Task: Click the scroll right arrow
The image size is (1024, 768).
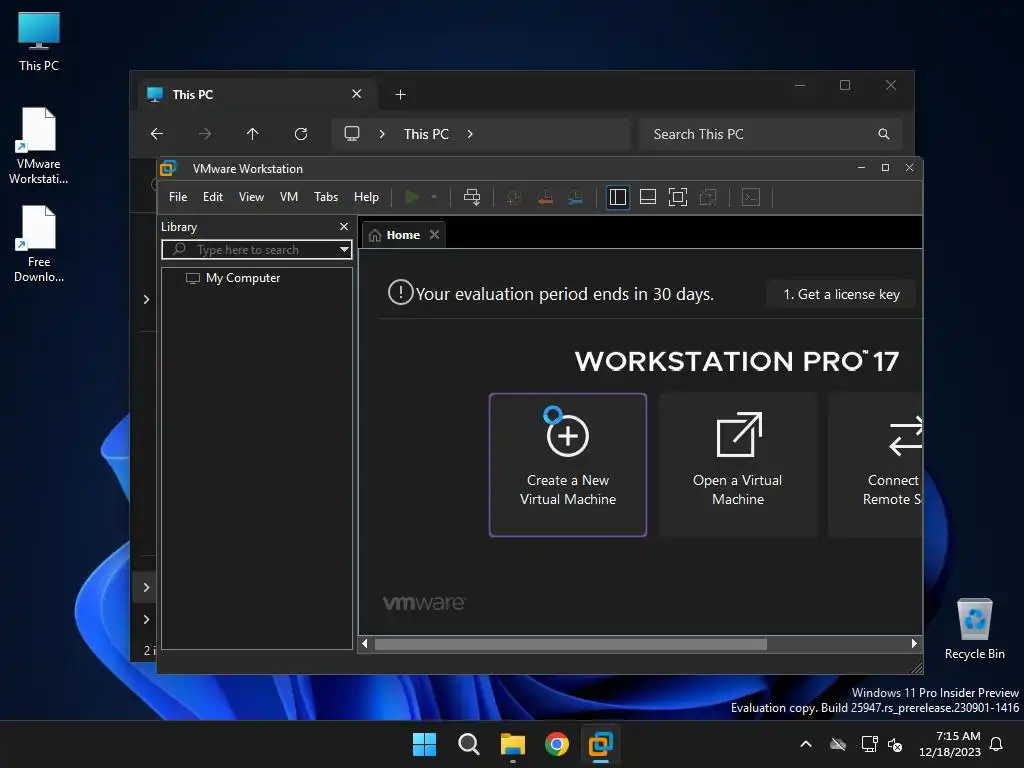Action: point(914,644)
